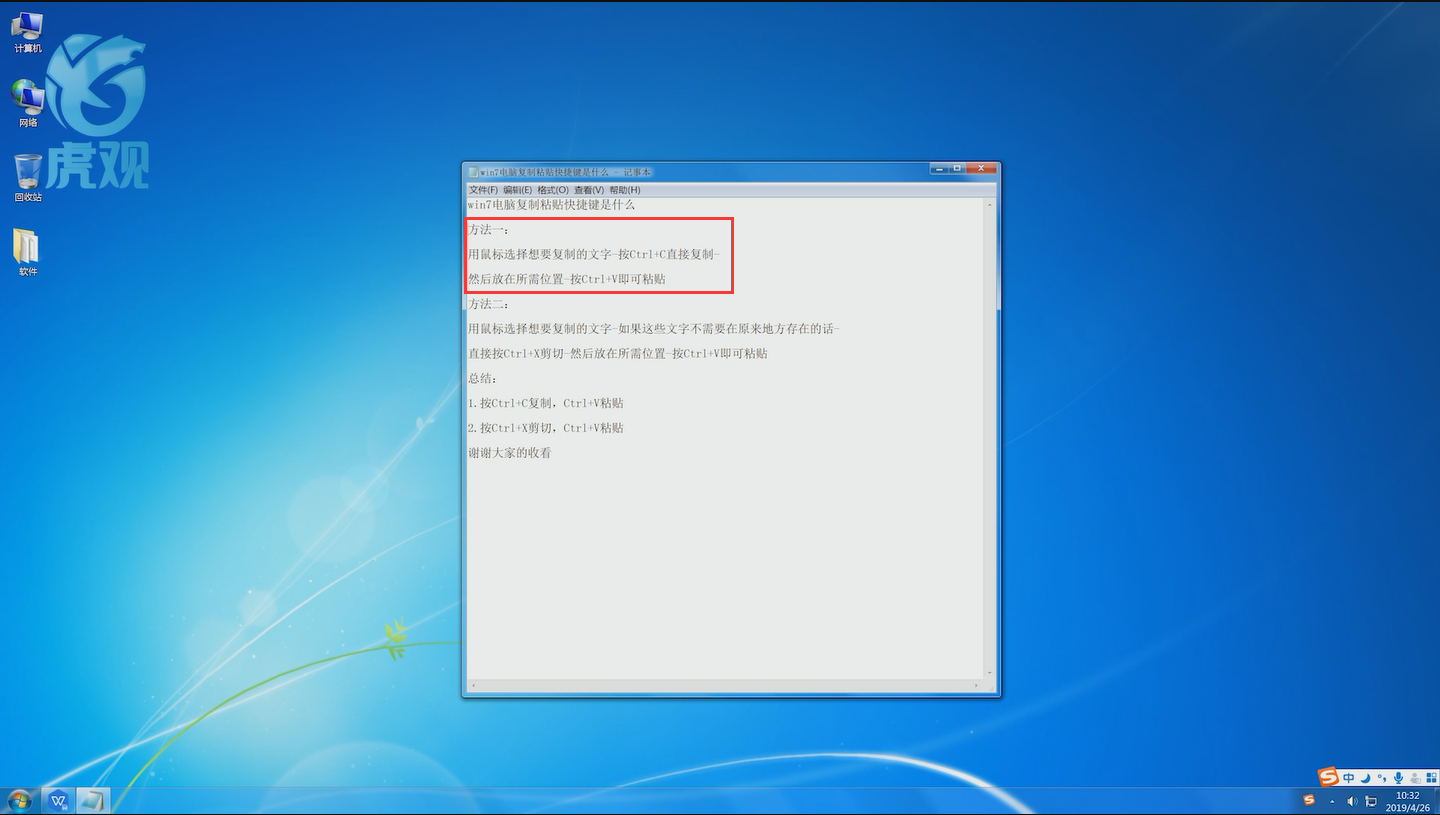Click the Notepad window title bar text

click(x=566, y=172)
